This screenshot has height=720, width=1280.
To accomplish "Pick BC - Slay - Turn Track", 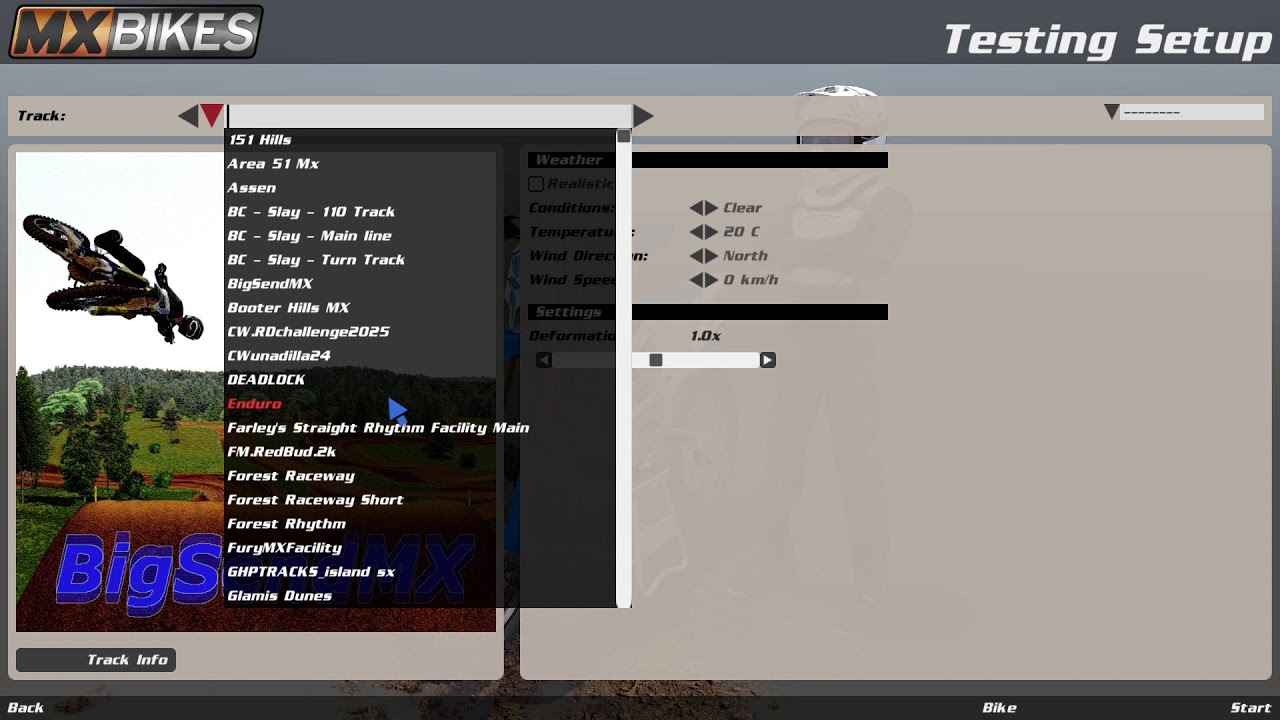I will [316, 260].
